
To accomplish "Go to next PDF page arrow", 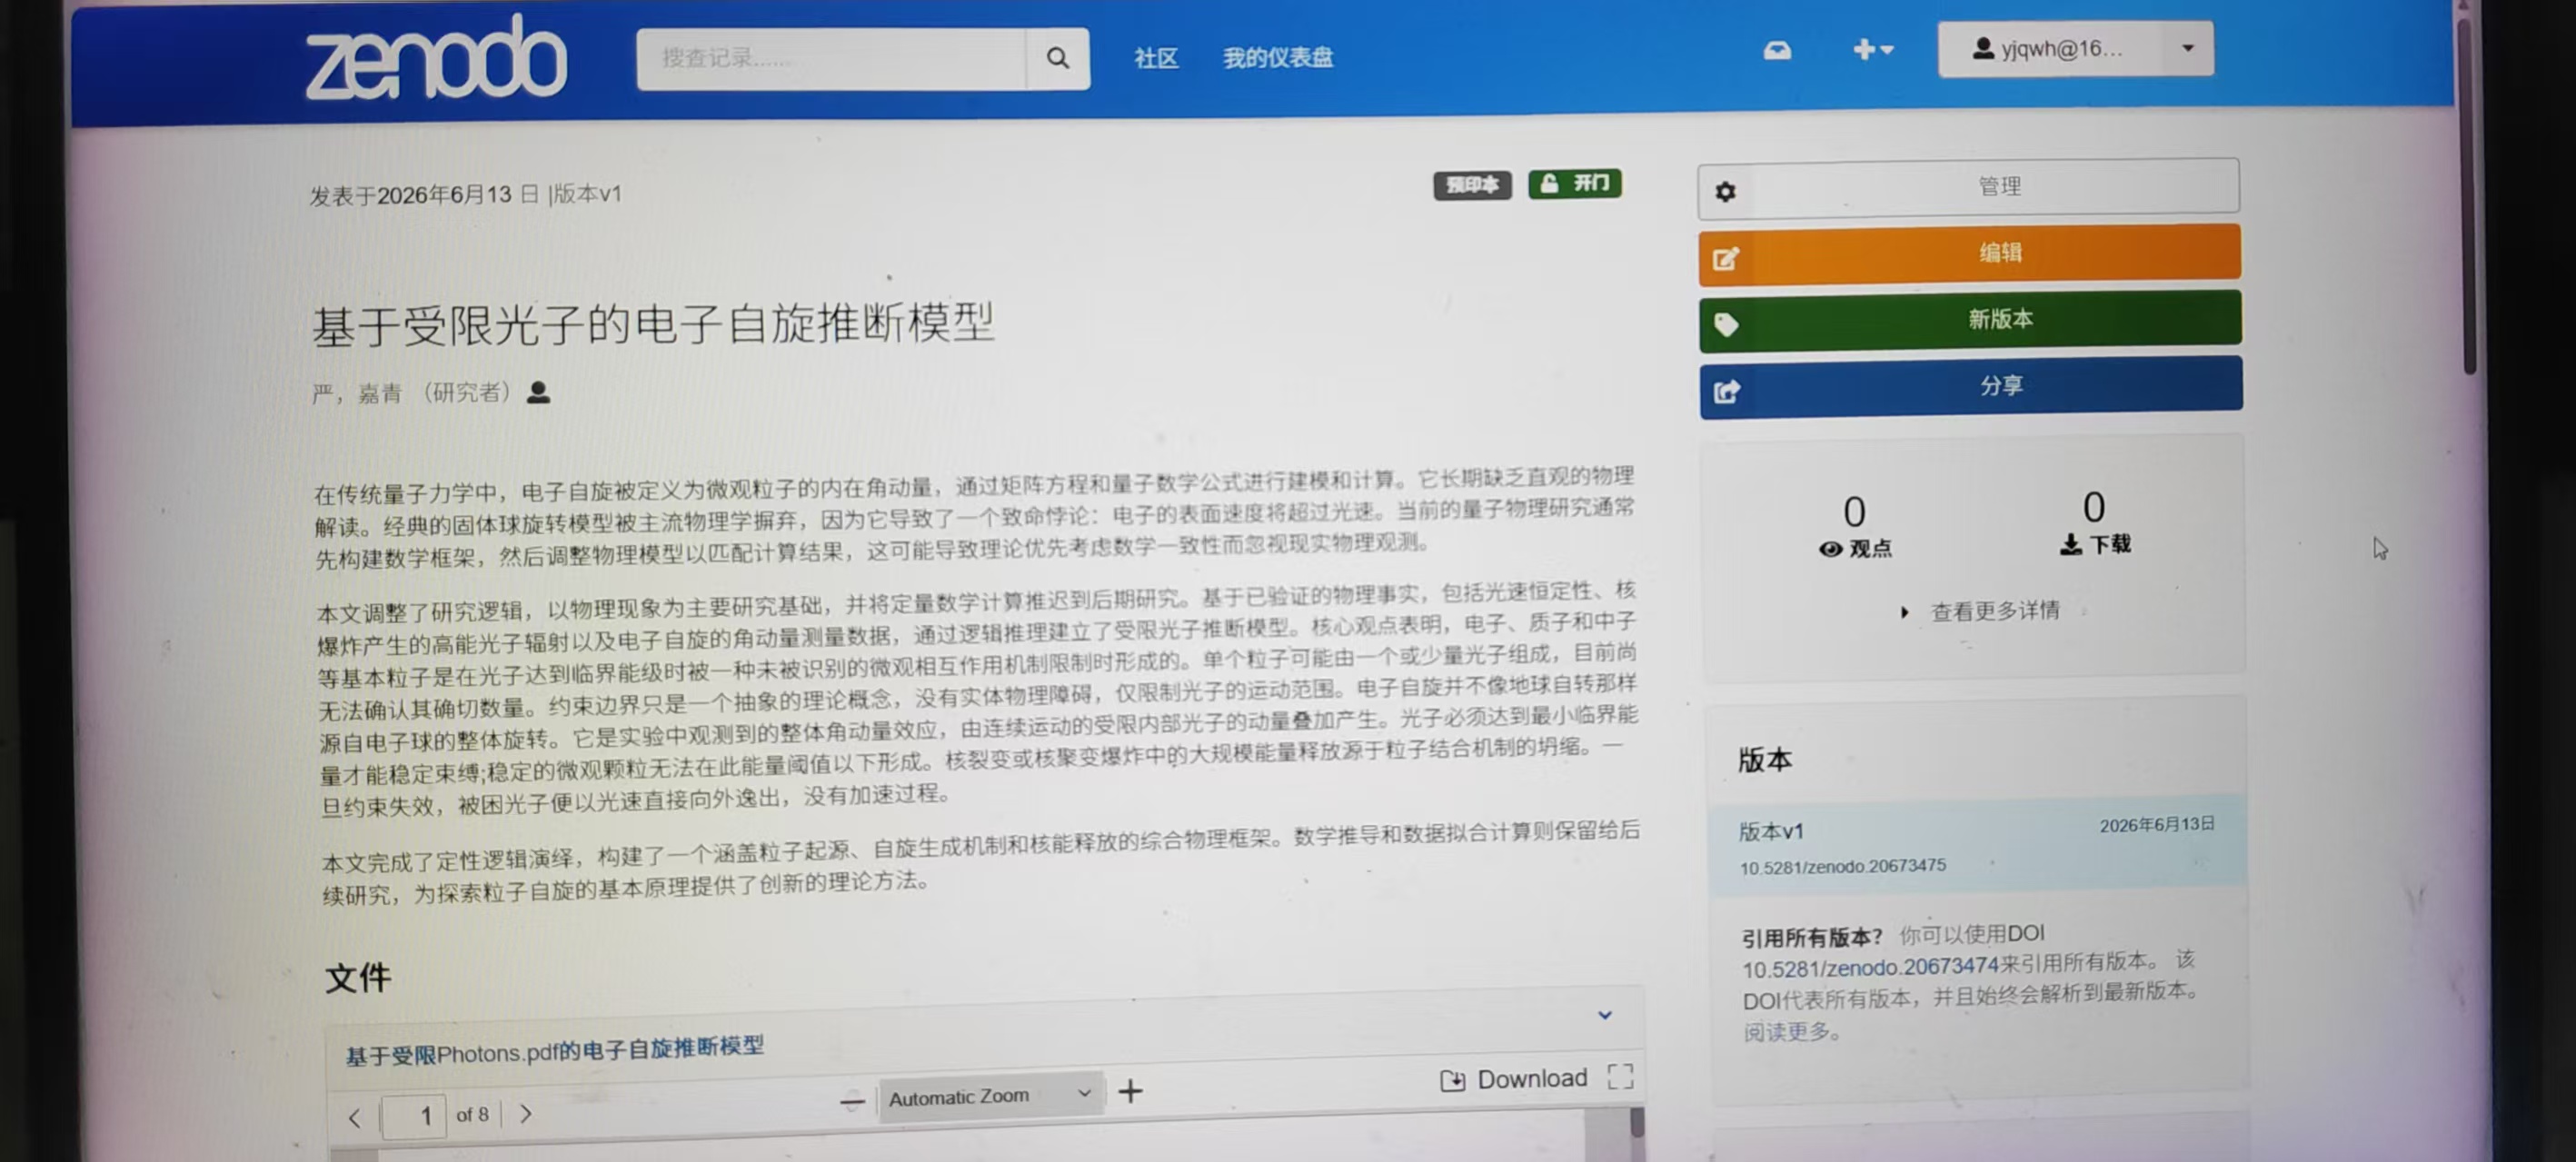I will (526, 1113).
